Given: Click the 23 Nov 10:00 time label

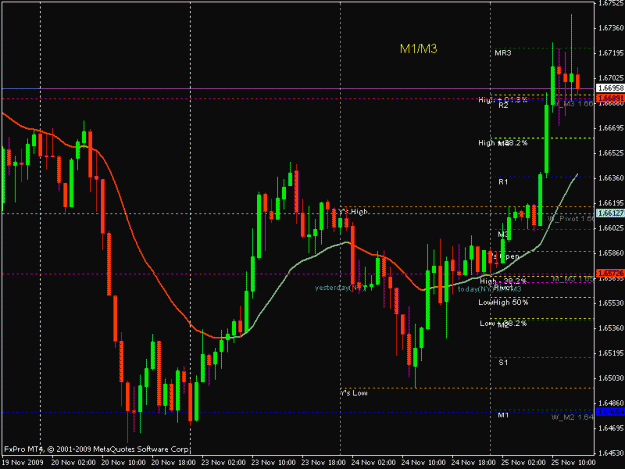Looking at the screenshot, I should 273,462.
